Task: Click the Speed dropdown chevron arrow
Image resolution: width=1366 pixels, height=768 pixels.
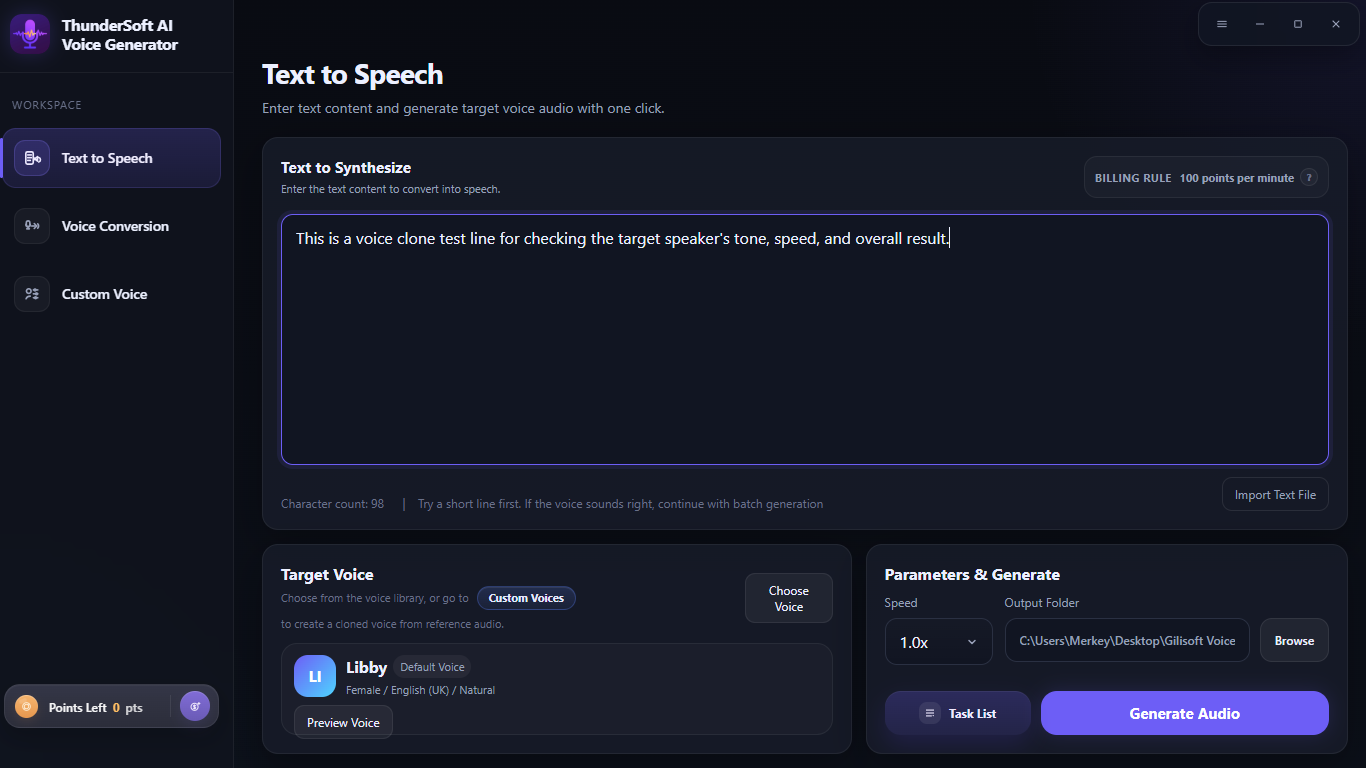Action: pos(972,642)
